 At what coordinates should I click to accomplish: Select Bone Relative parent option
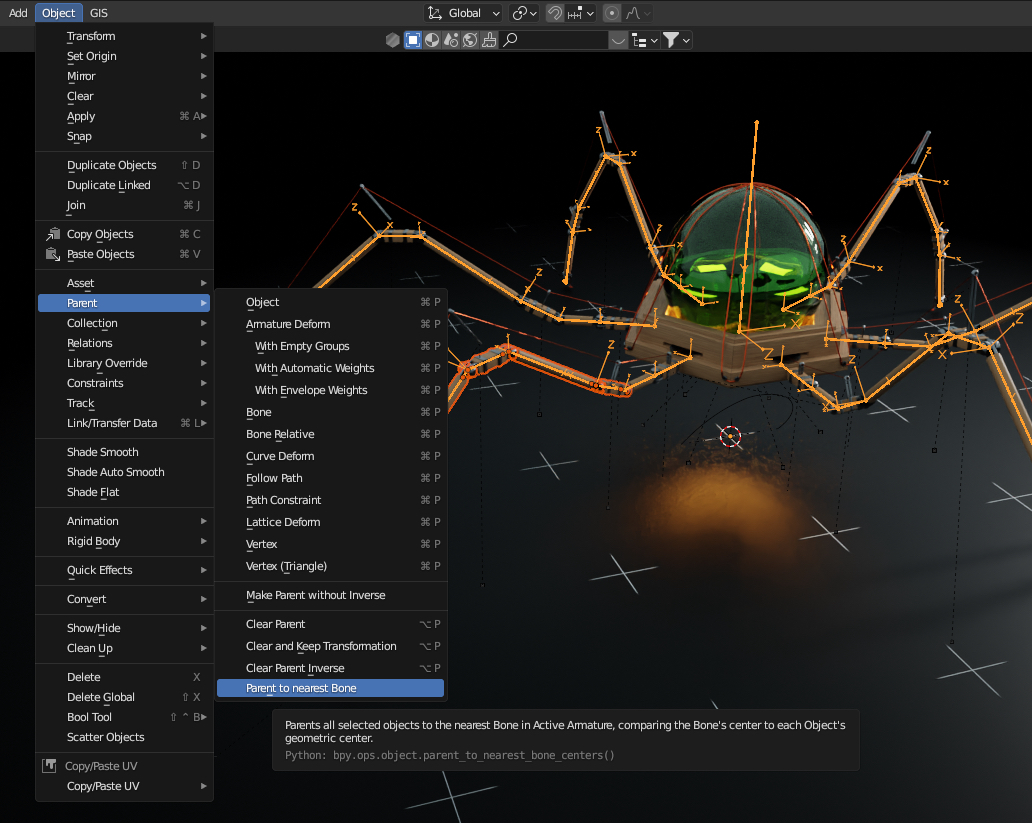pyautogui.click(x=330, y=434)
